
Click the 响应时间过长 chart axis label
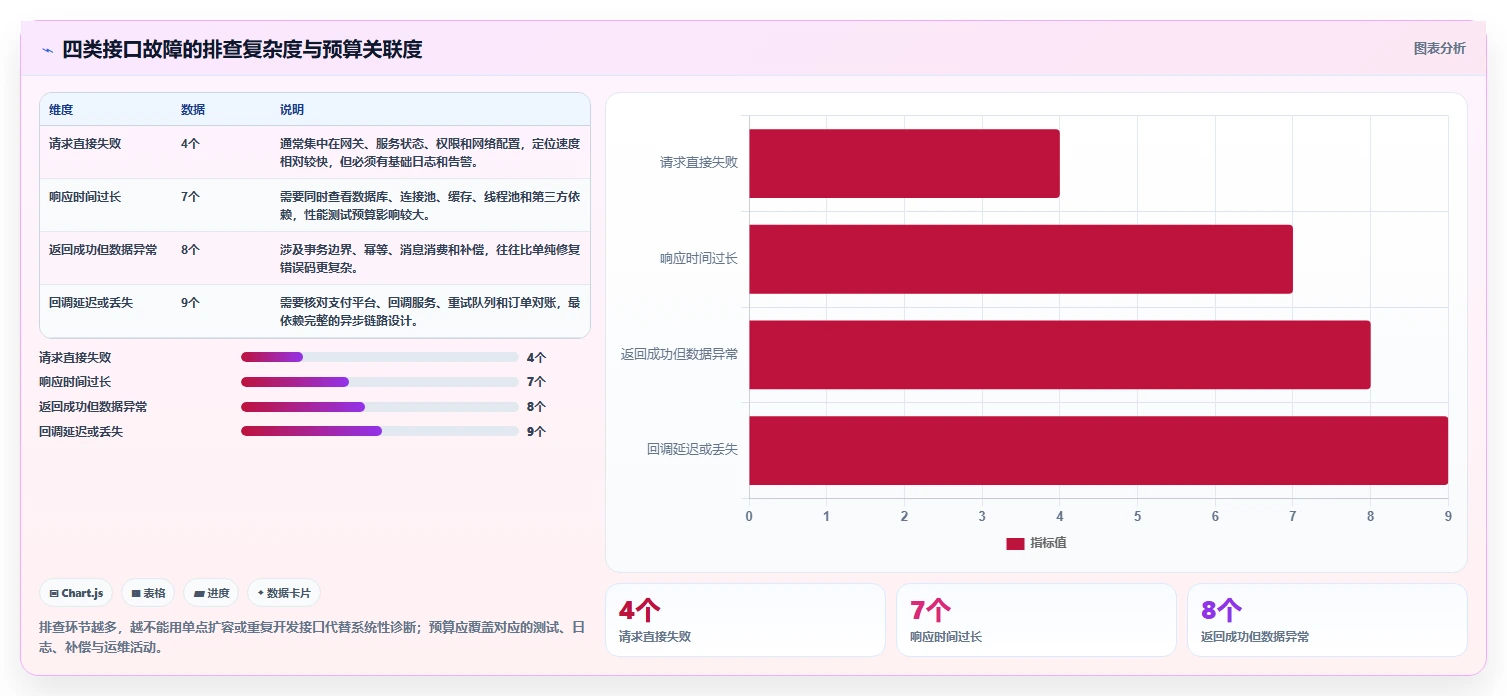tap(699, 258)
